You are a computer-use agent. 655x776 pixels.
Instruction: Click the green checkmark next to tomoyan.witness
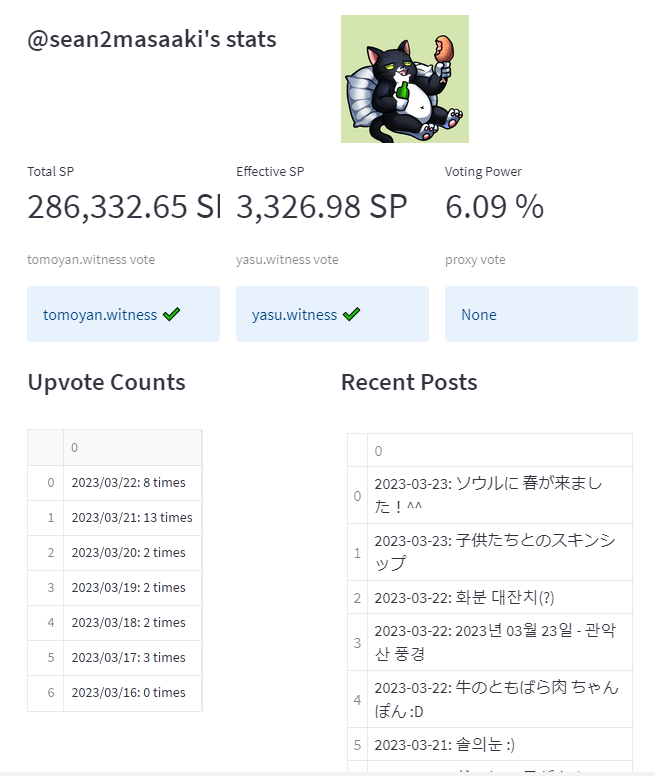pos(171,314)
